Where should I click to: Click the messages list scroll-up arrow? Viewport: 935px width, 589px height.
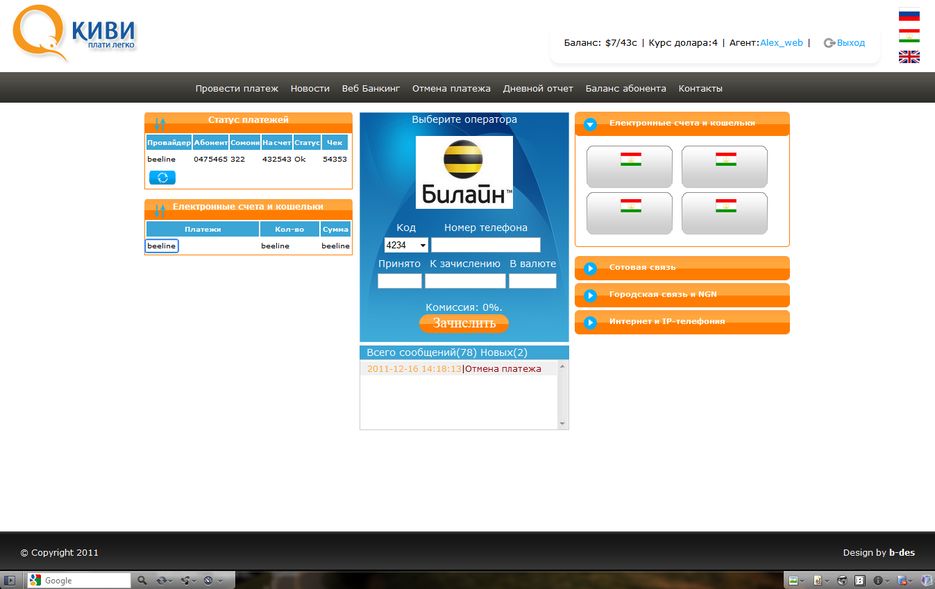(562, 367)
